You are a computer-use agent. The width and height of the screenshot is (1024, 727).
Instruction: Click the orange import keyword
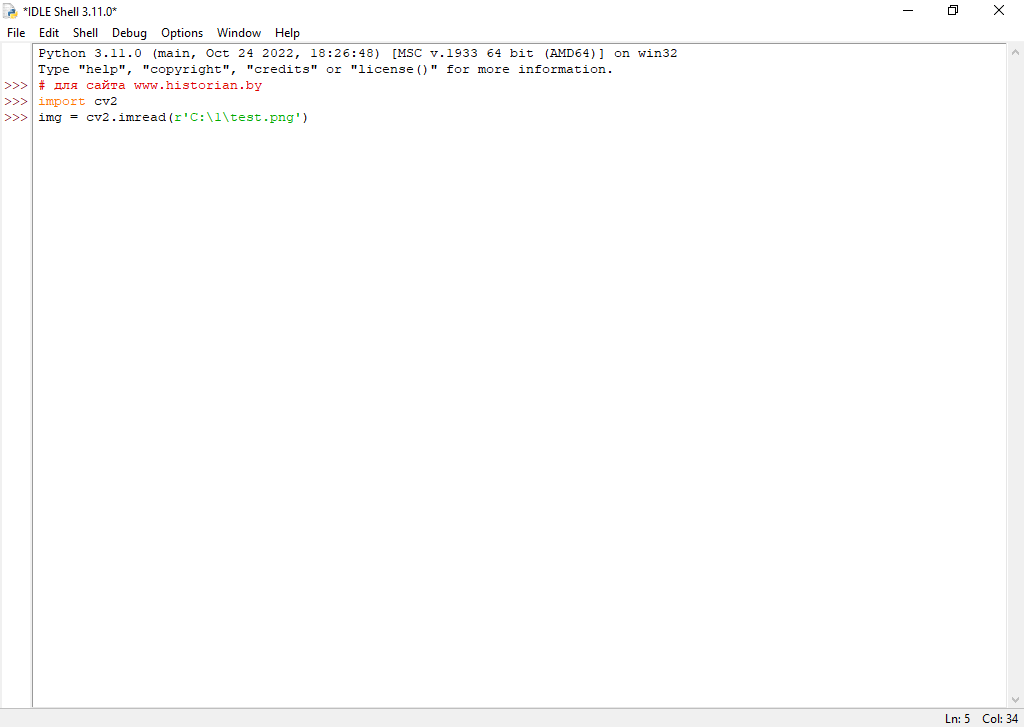click(x=62, y=102)
